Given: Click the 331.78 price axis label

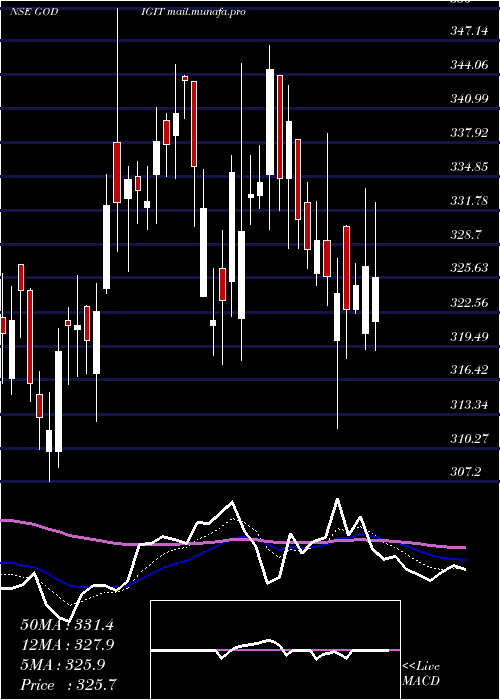Looking at the screenshot, I should pyautogui.click(x=469, y=201).
